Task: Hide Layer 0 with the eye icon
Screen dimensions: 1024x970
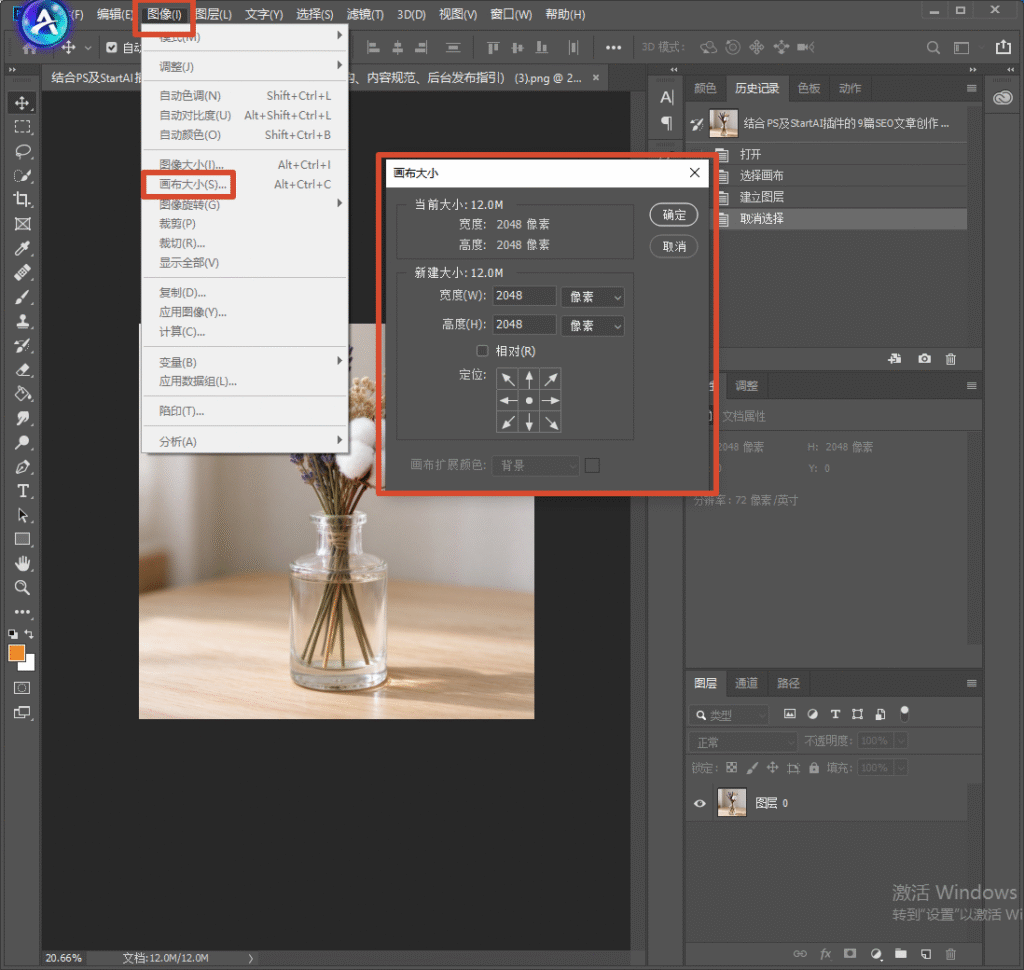Action: coord(699,803)
